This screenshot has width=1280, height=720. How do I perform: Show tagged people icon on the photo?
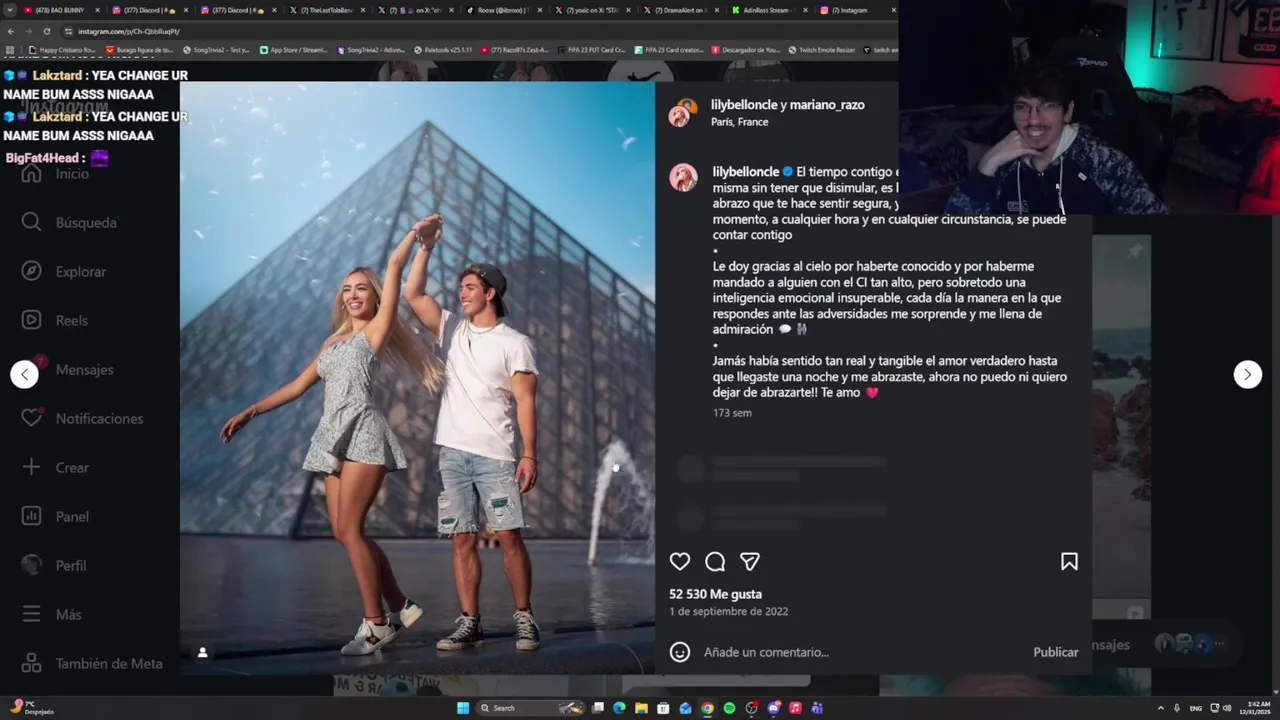(x=202, y=653)
